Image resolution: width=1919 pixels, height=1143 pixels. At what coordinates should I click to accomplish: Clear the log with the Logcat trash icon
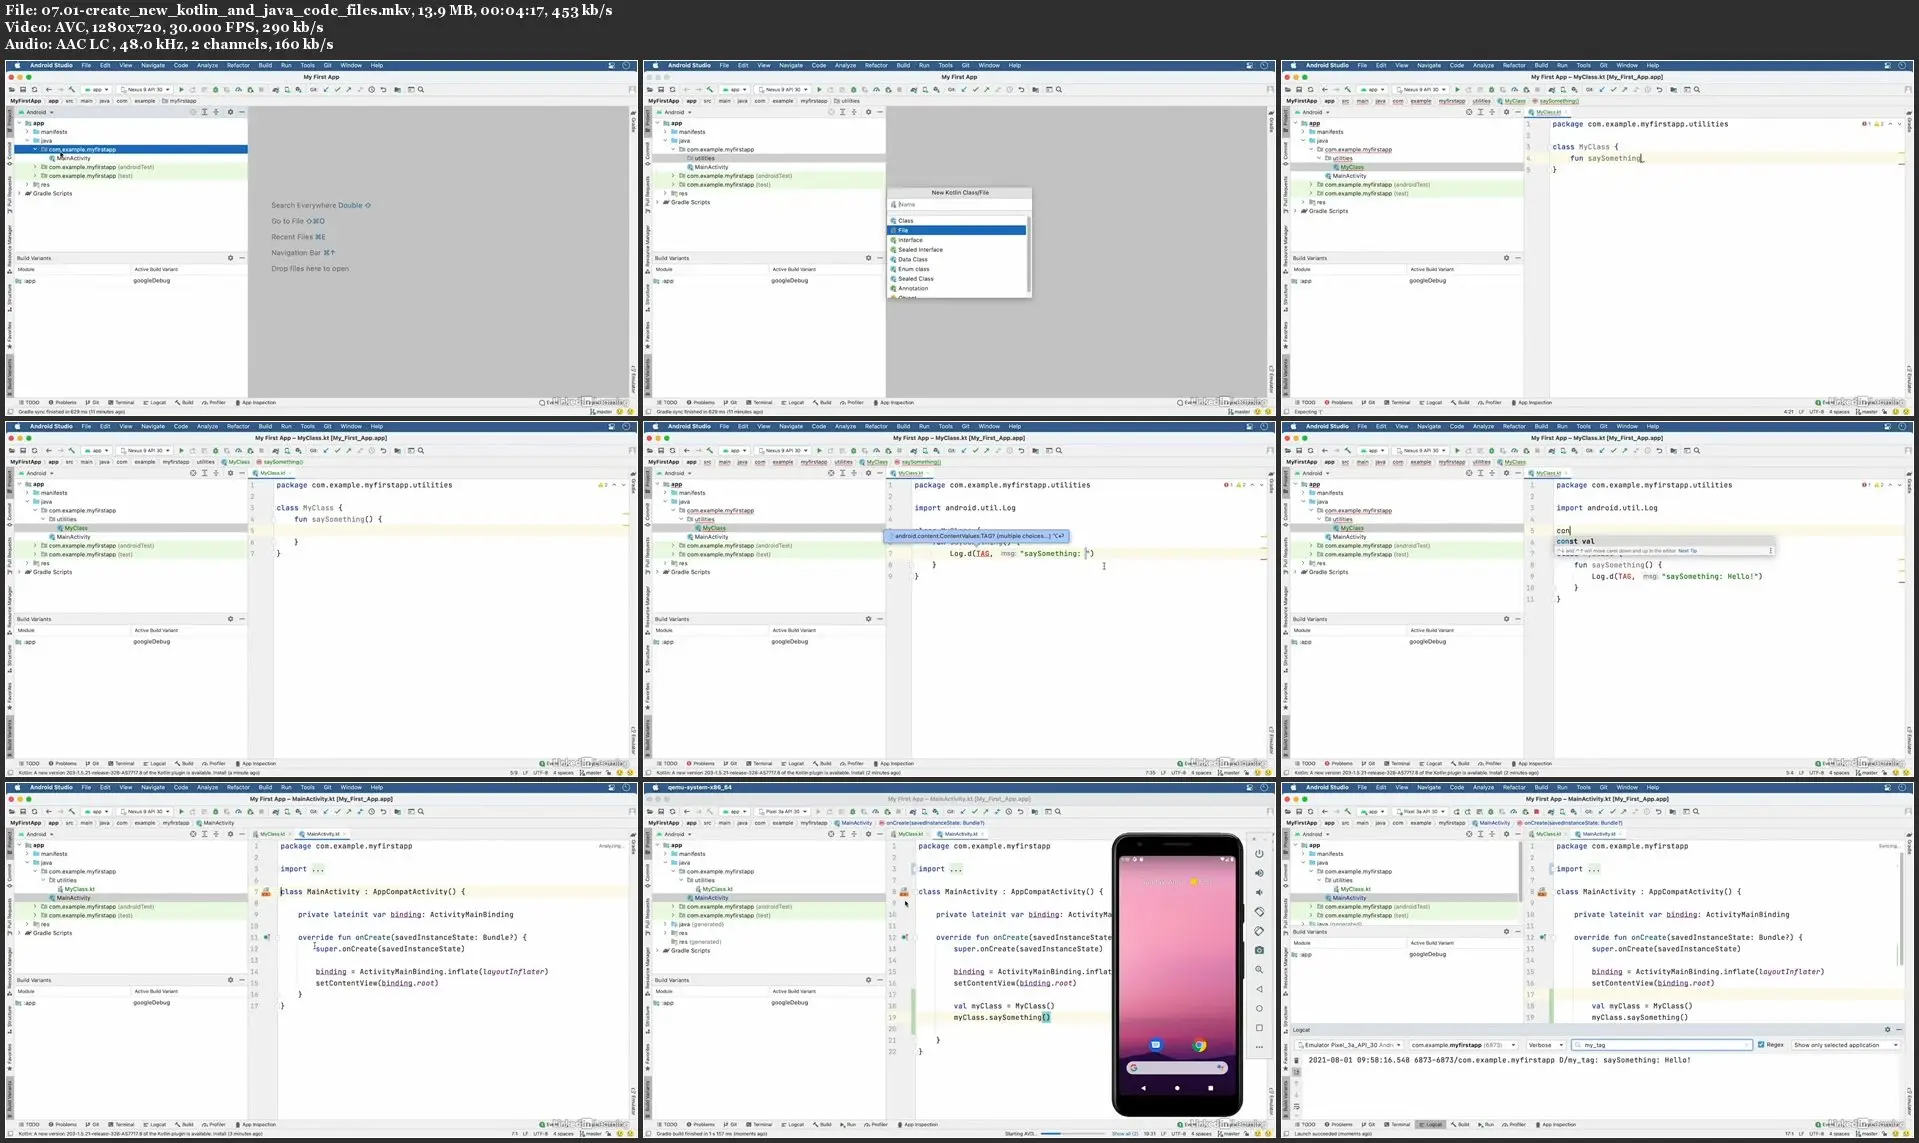tap(1296, 1060)
